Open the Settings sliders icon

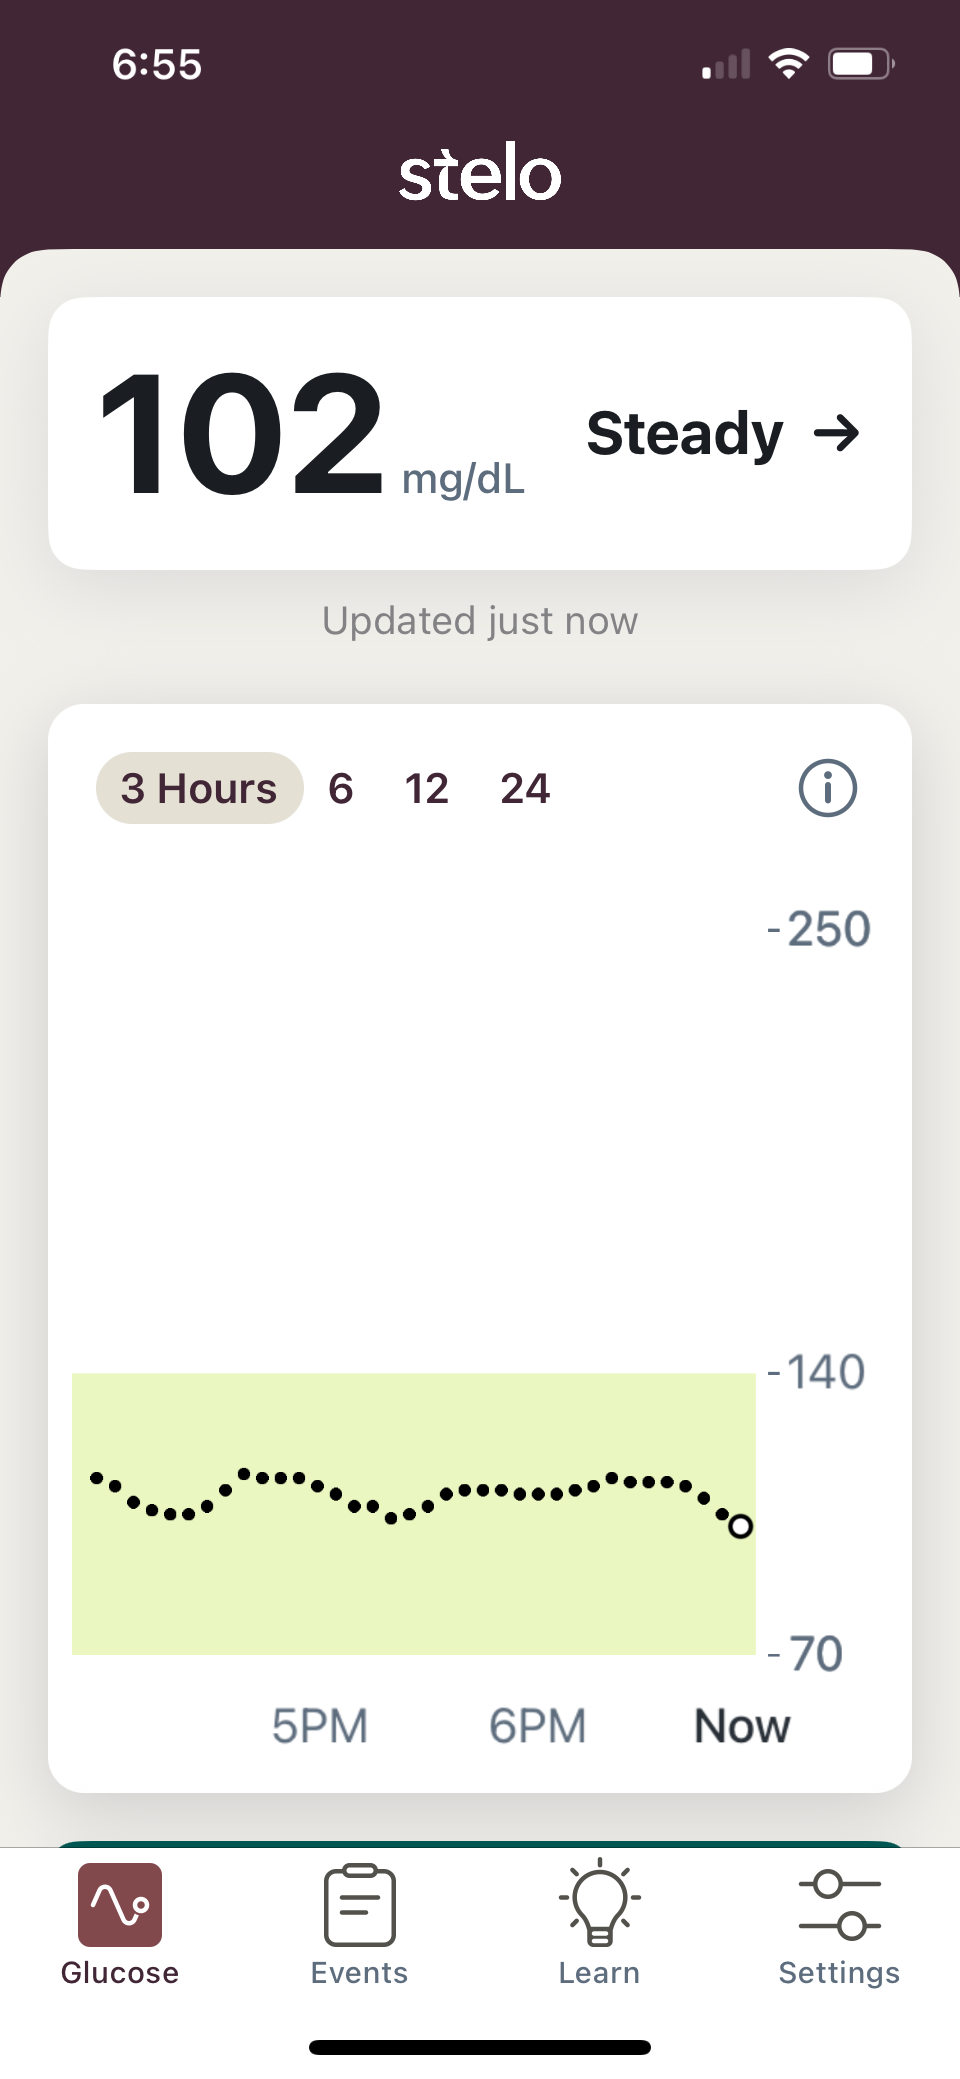pyautogui.click(x=840, y=1904)
